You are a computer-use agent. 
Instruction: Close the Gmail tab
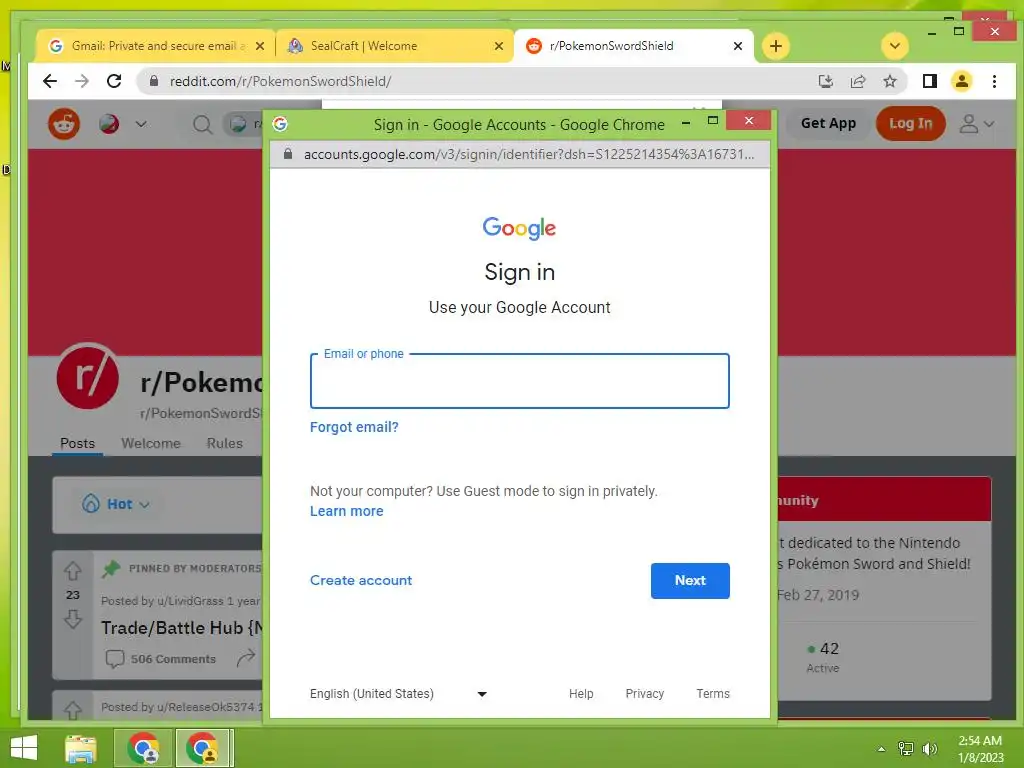260,46
